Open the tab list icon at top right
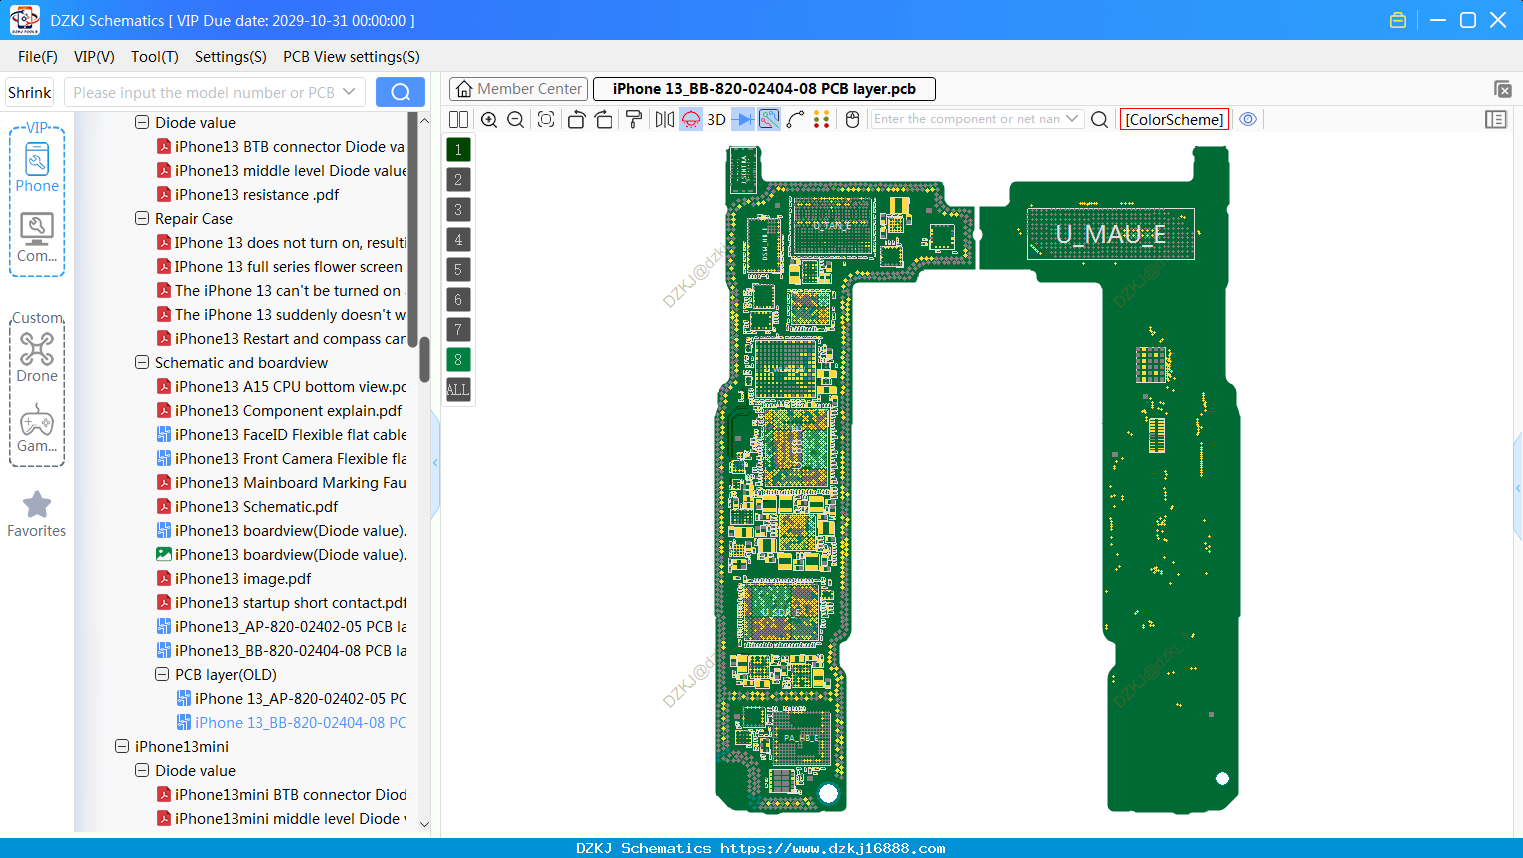Image resolution: width=1523 pixels, height=858 pixels. coord(1502,89)
